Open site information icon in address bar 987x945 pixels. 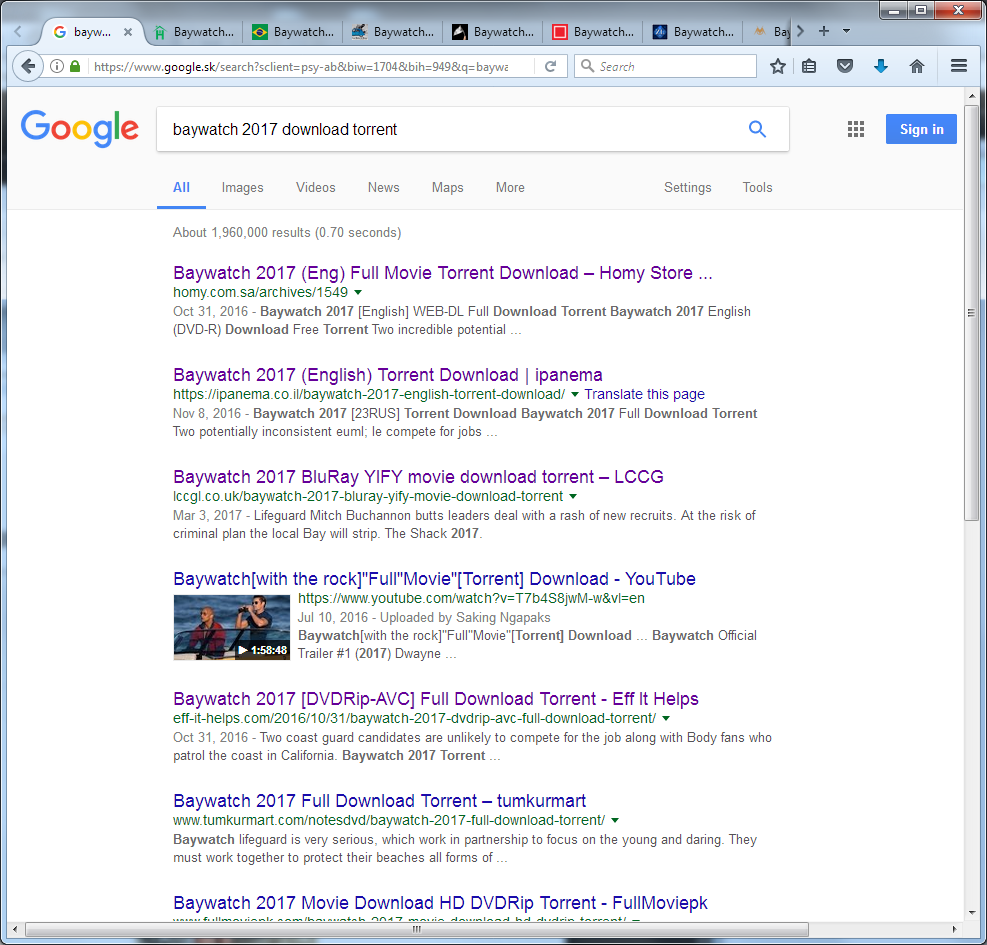57,66
